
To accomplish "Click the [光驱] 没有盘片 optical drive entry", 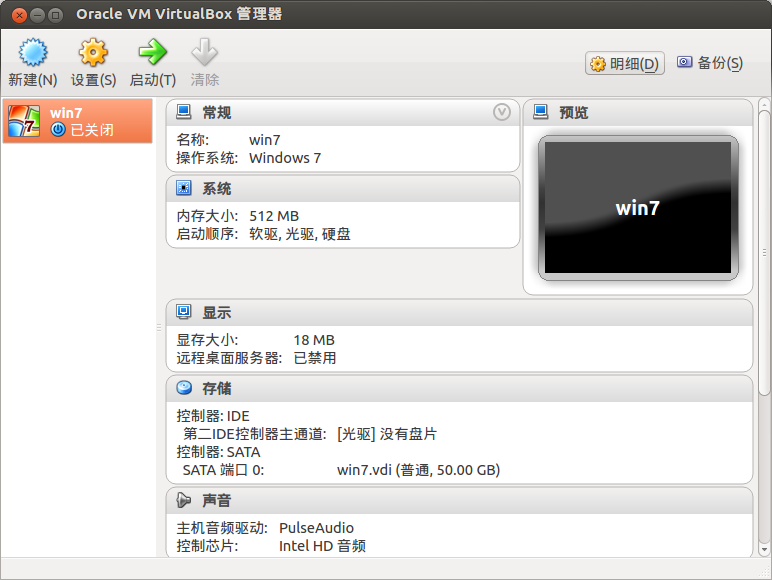I will pos(387,434).
